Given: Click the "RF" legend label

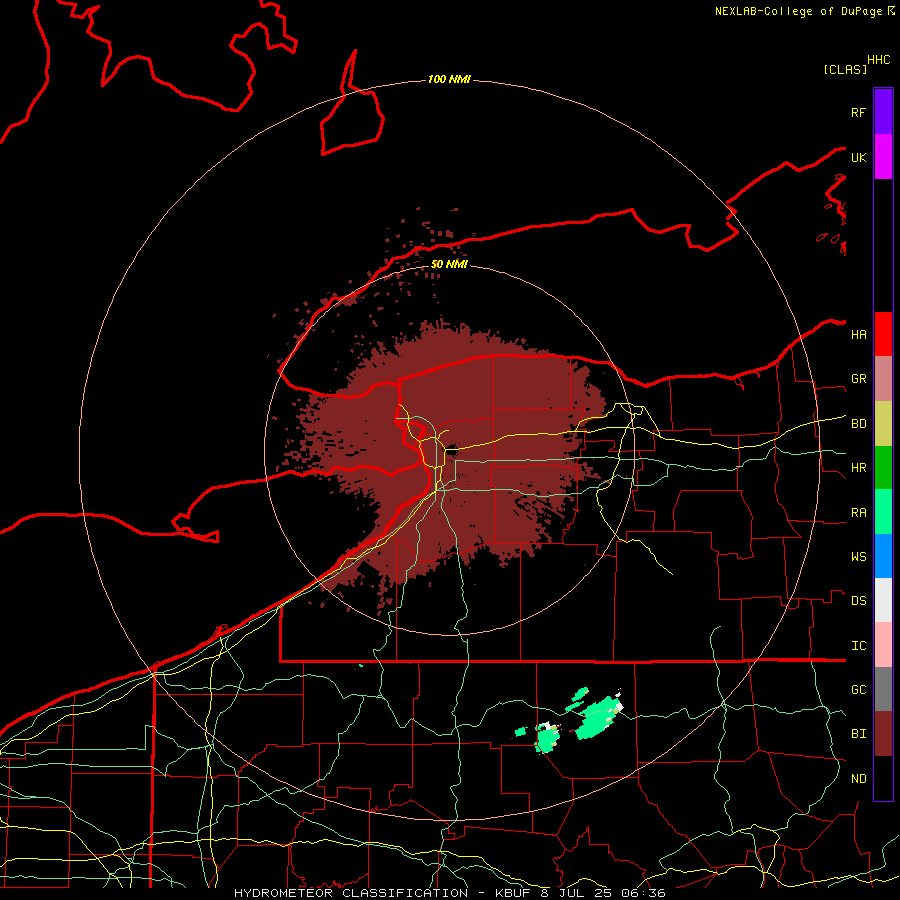Looking at the screenshot, I should click(858, 112).
